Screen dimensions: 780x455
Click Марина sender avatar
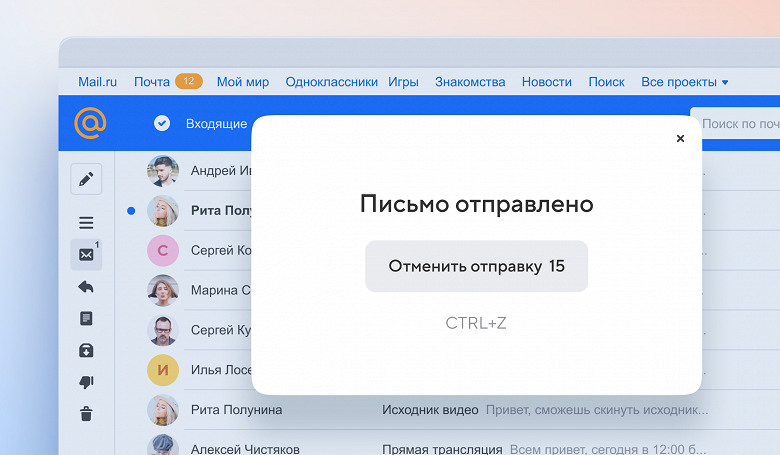(163, 290)
